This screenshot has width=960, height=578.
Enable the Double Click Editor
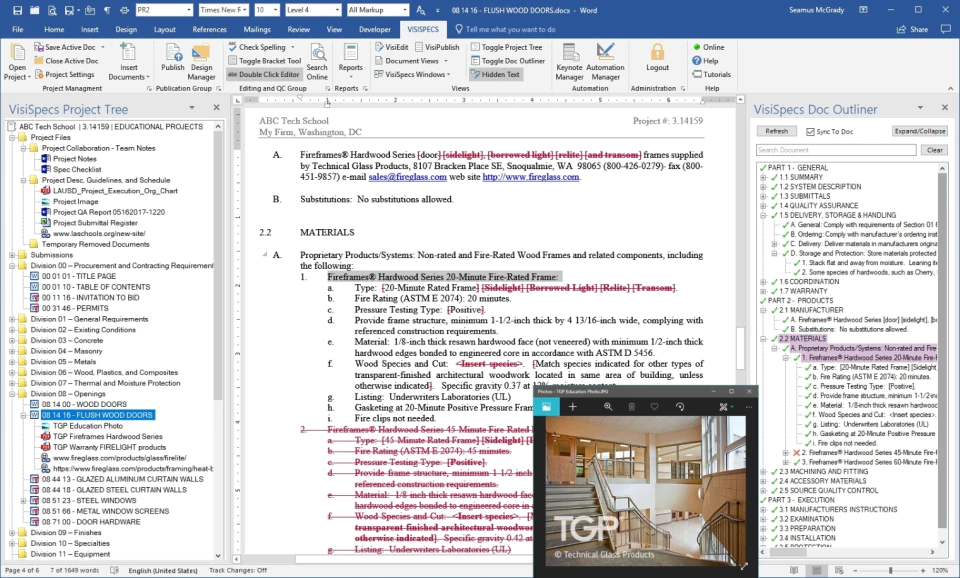tap(264, 74)
